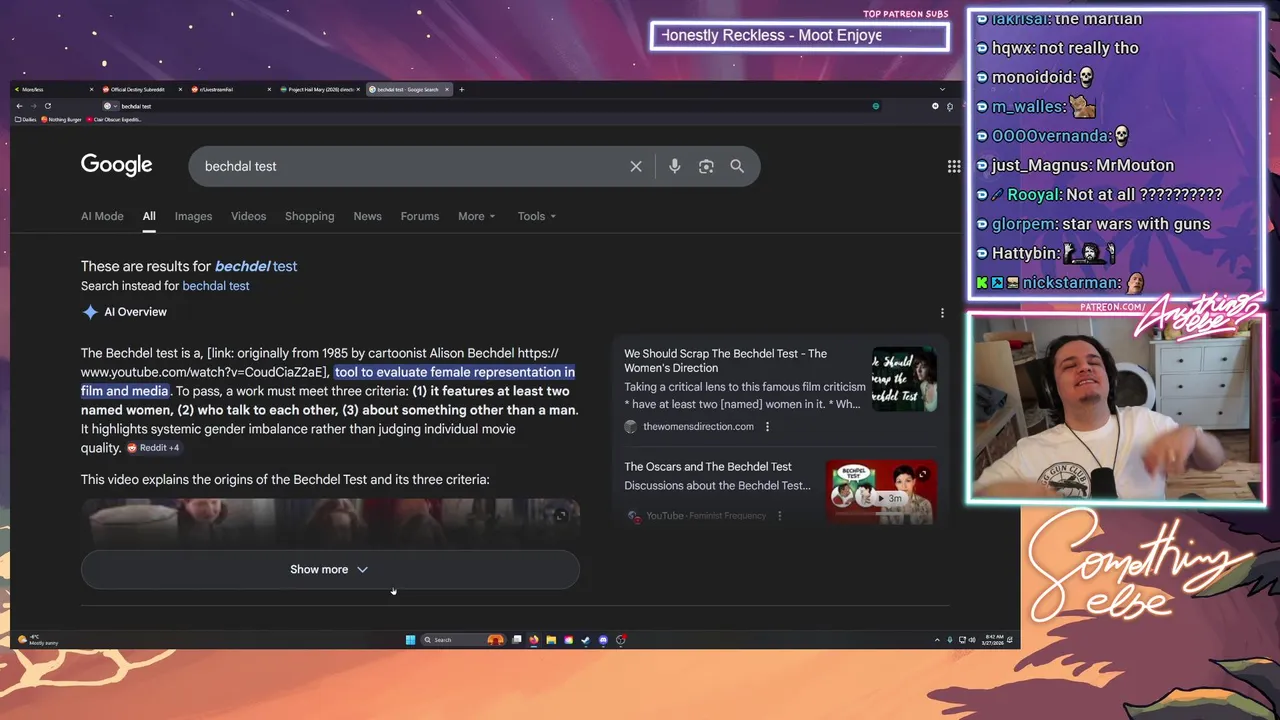Click inside the Google search field

click(x=410, y=166)
